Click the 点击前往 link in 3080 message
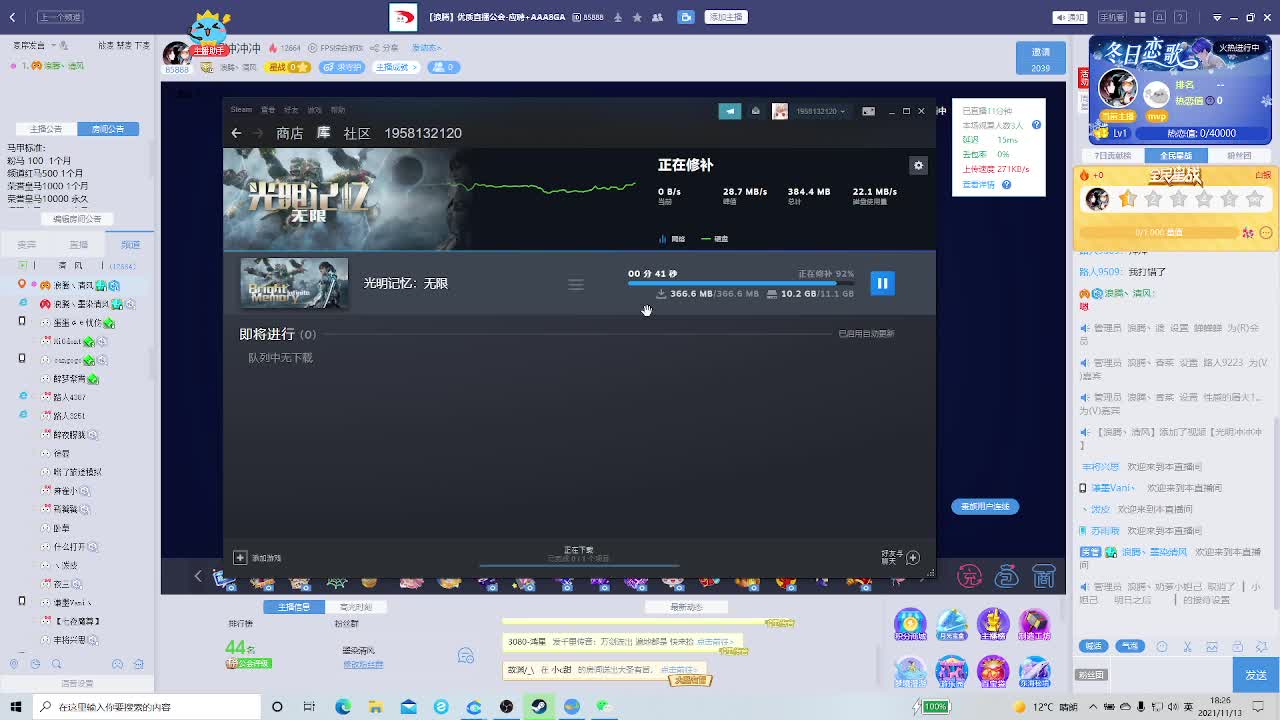This screenshot has width=1280, height=720. click(715, 642)
